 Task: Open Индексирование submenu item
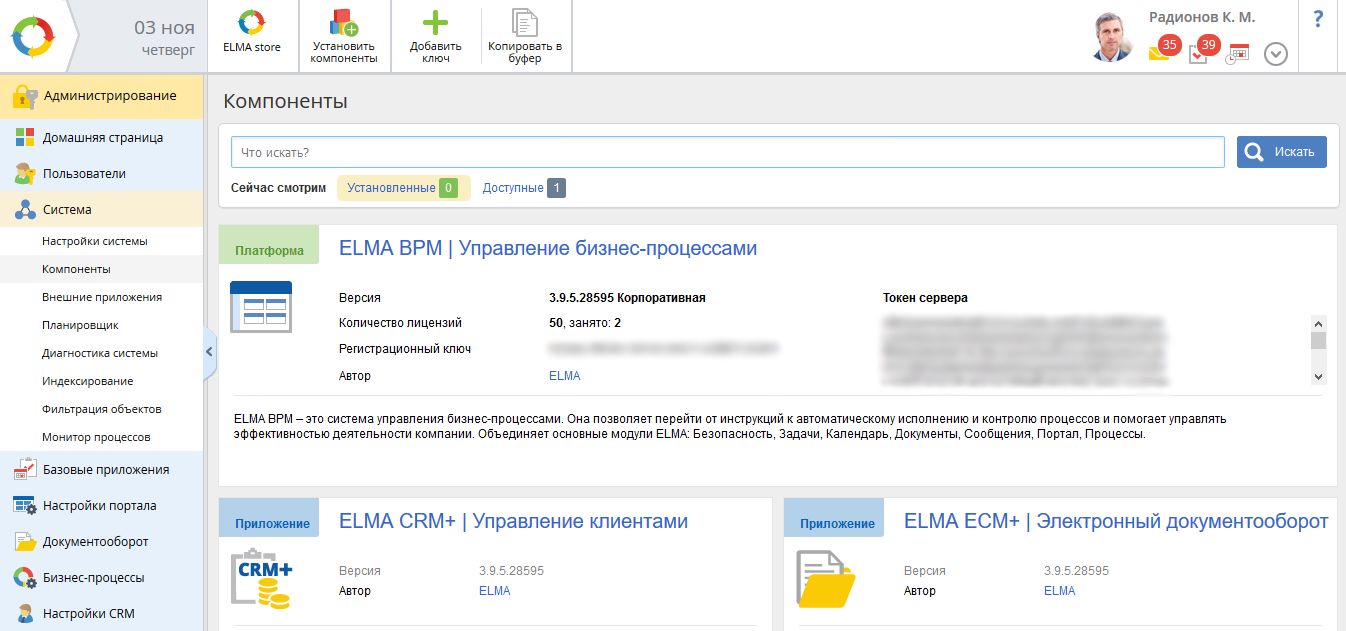88,381
